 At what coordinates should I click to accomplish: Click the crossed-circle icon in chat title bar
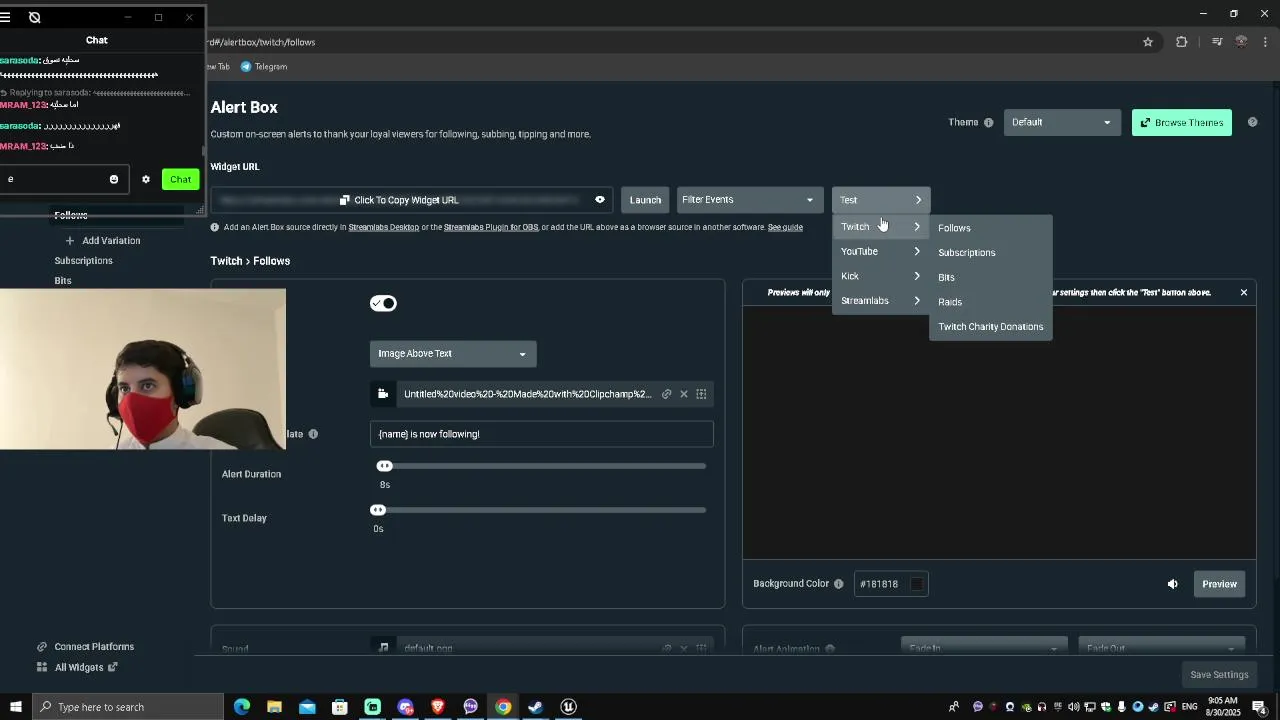[x=35, y=17]
